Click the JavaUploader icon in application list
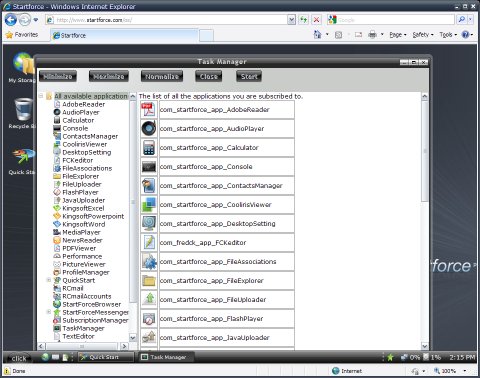The height and width of the screenshot is (378, 480). click(148, 338)
